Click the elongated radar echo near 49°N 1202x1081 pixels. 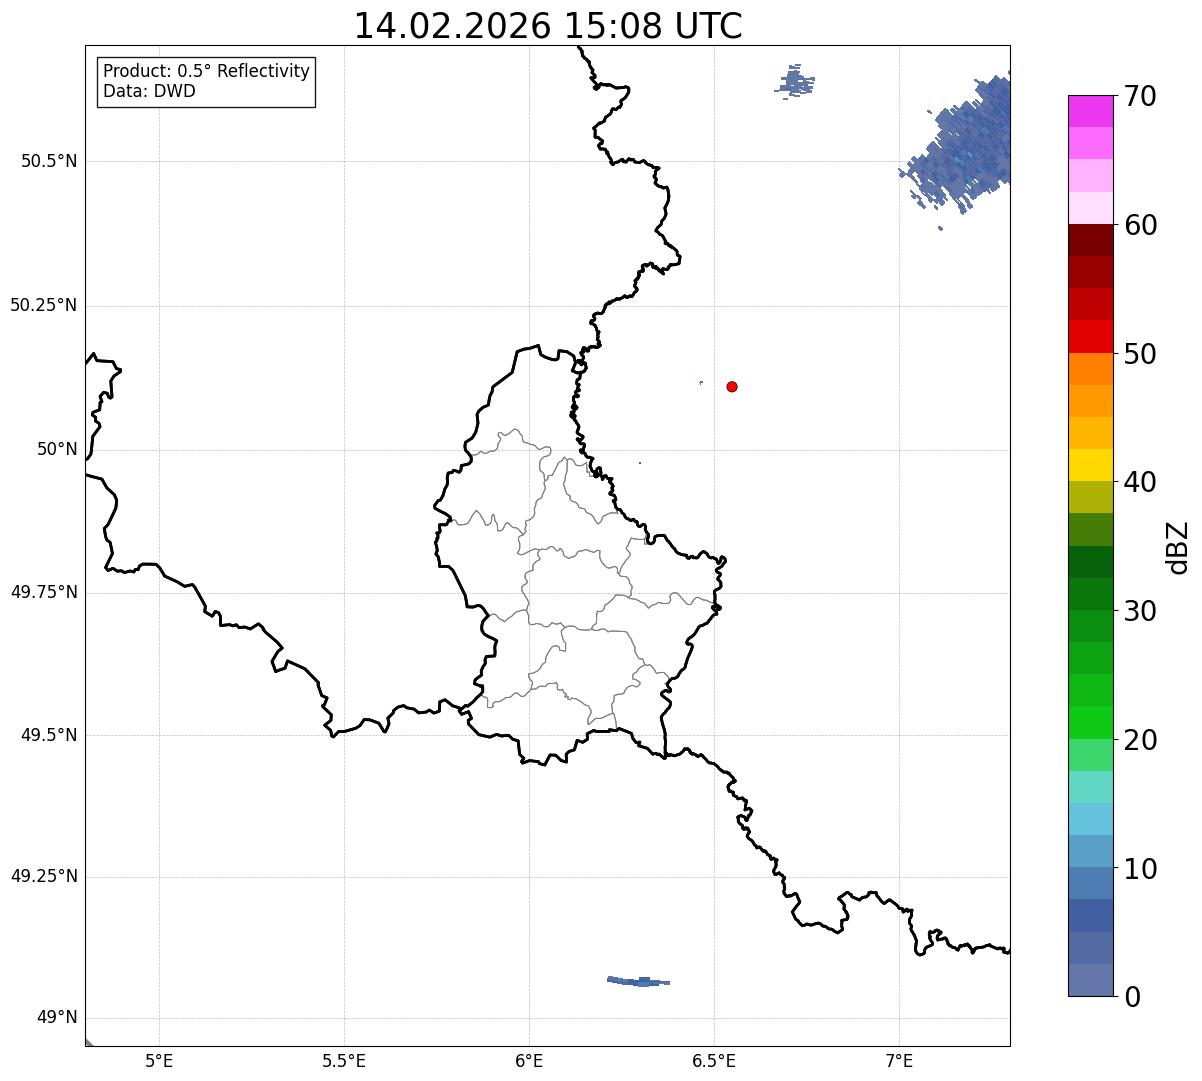[x=639, y=981]
